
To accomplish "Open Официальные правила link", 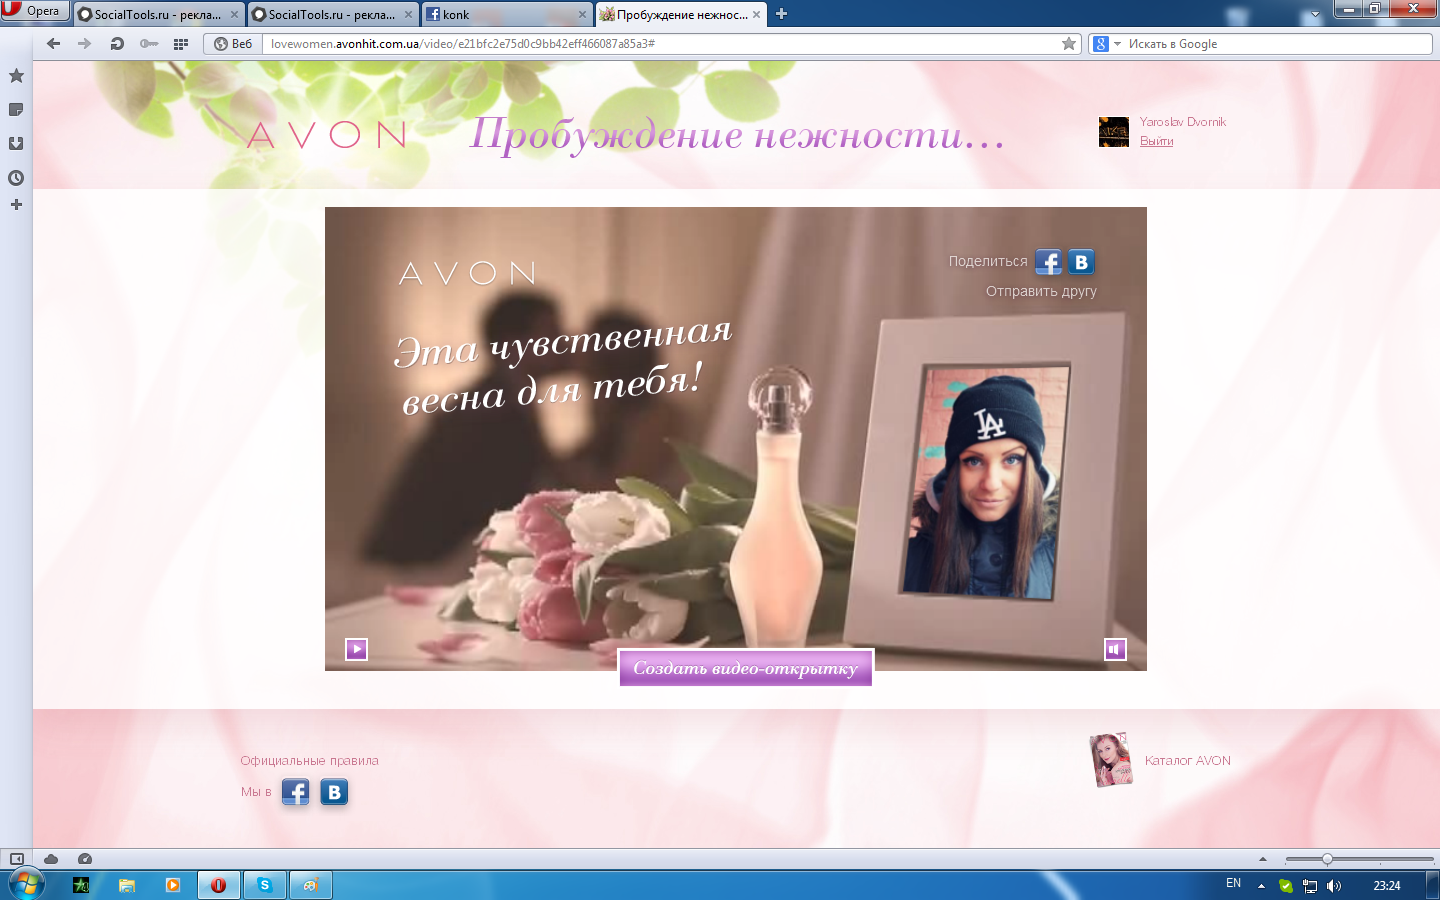I will 309,761.
